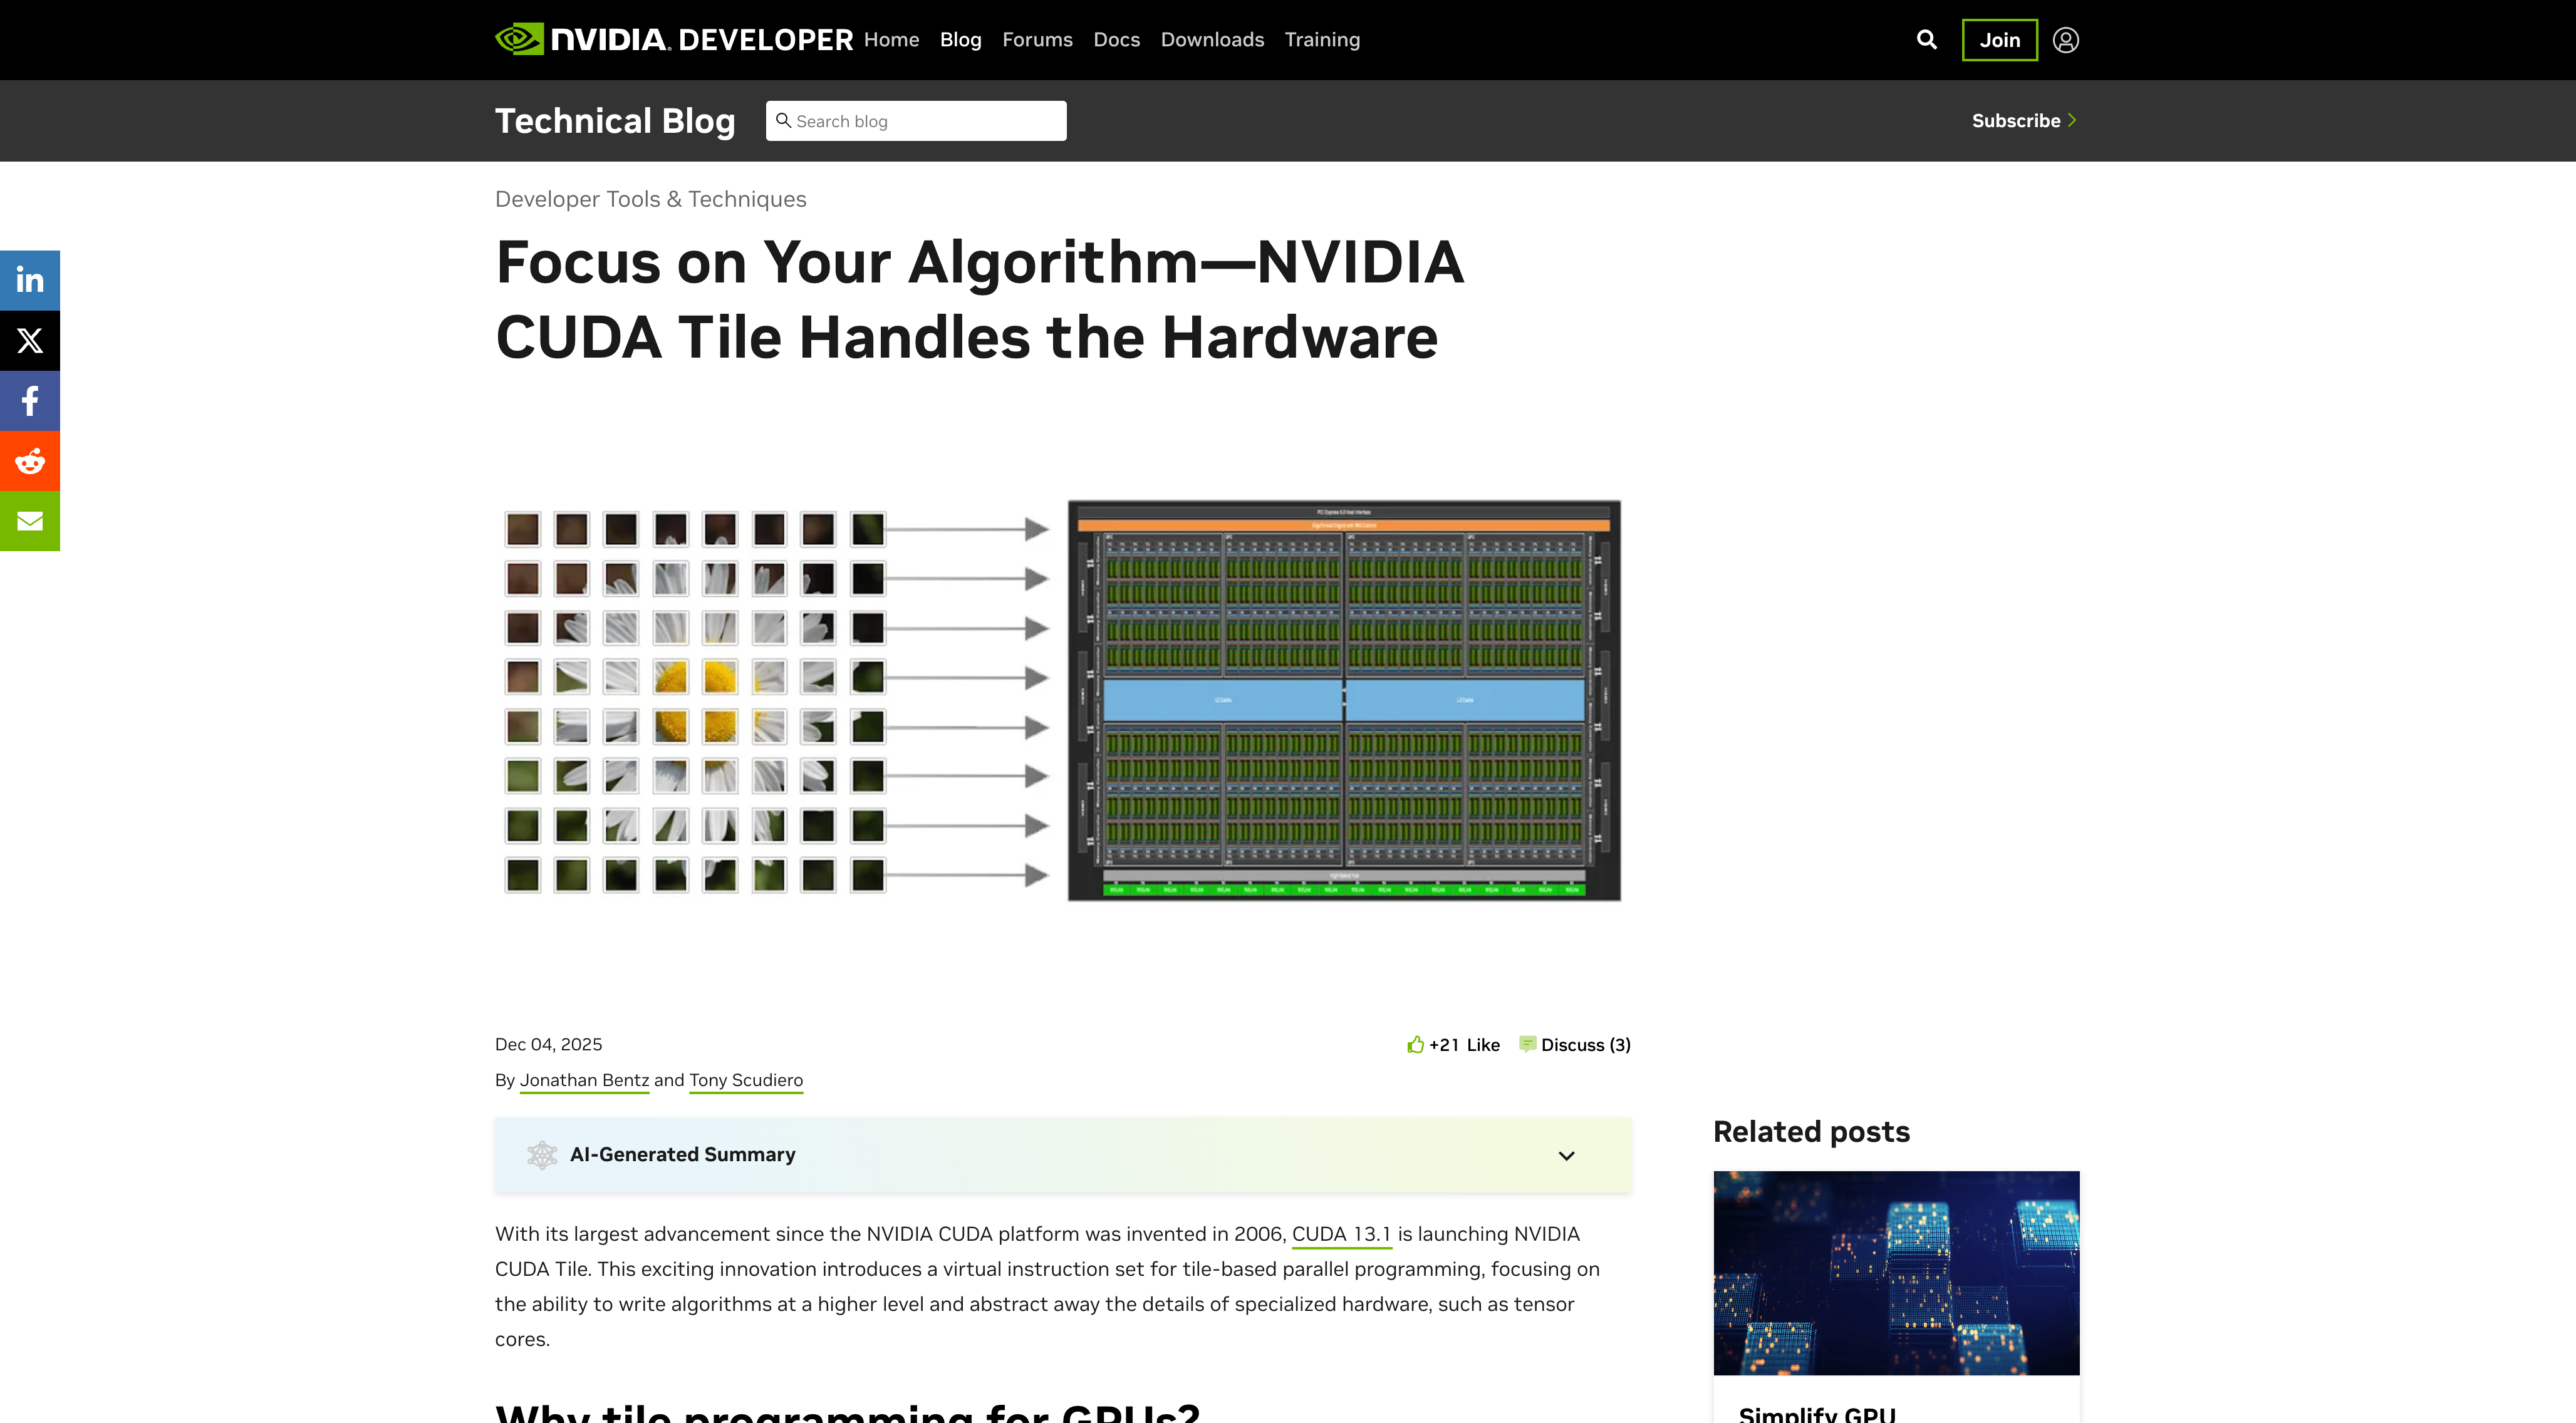Screen dimensions: 2576x1423
Task: Open Subscribe arrow link
Action: tap(2023, 121)
